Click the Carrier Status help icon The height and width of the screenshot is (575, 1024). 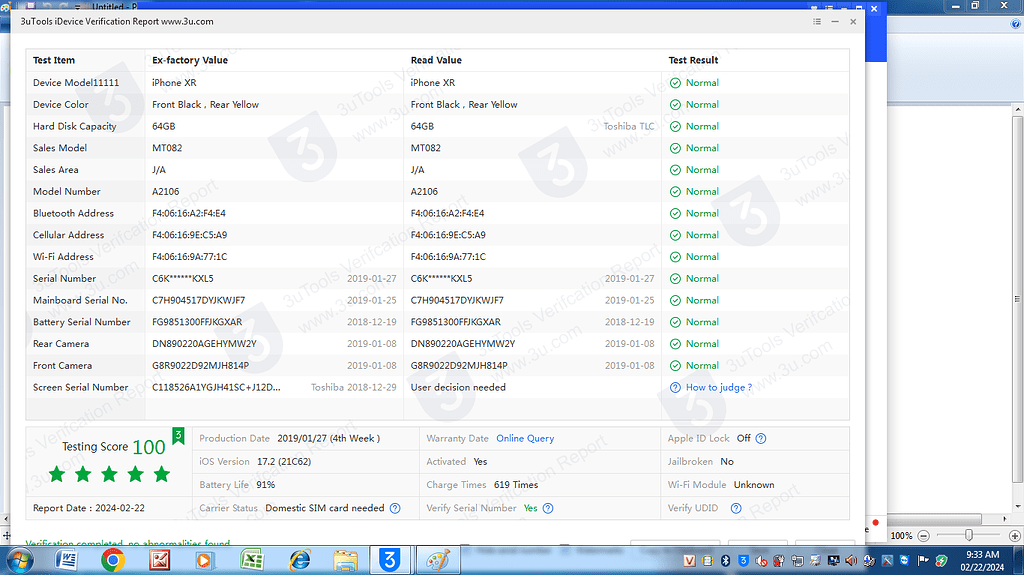(x=395, y=508)
